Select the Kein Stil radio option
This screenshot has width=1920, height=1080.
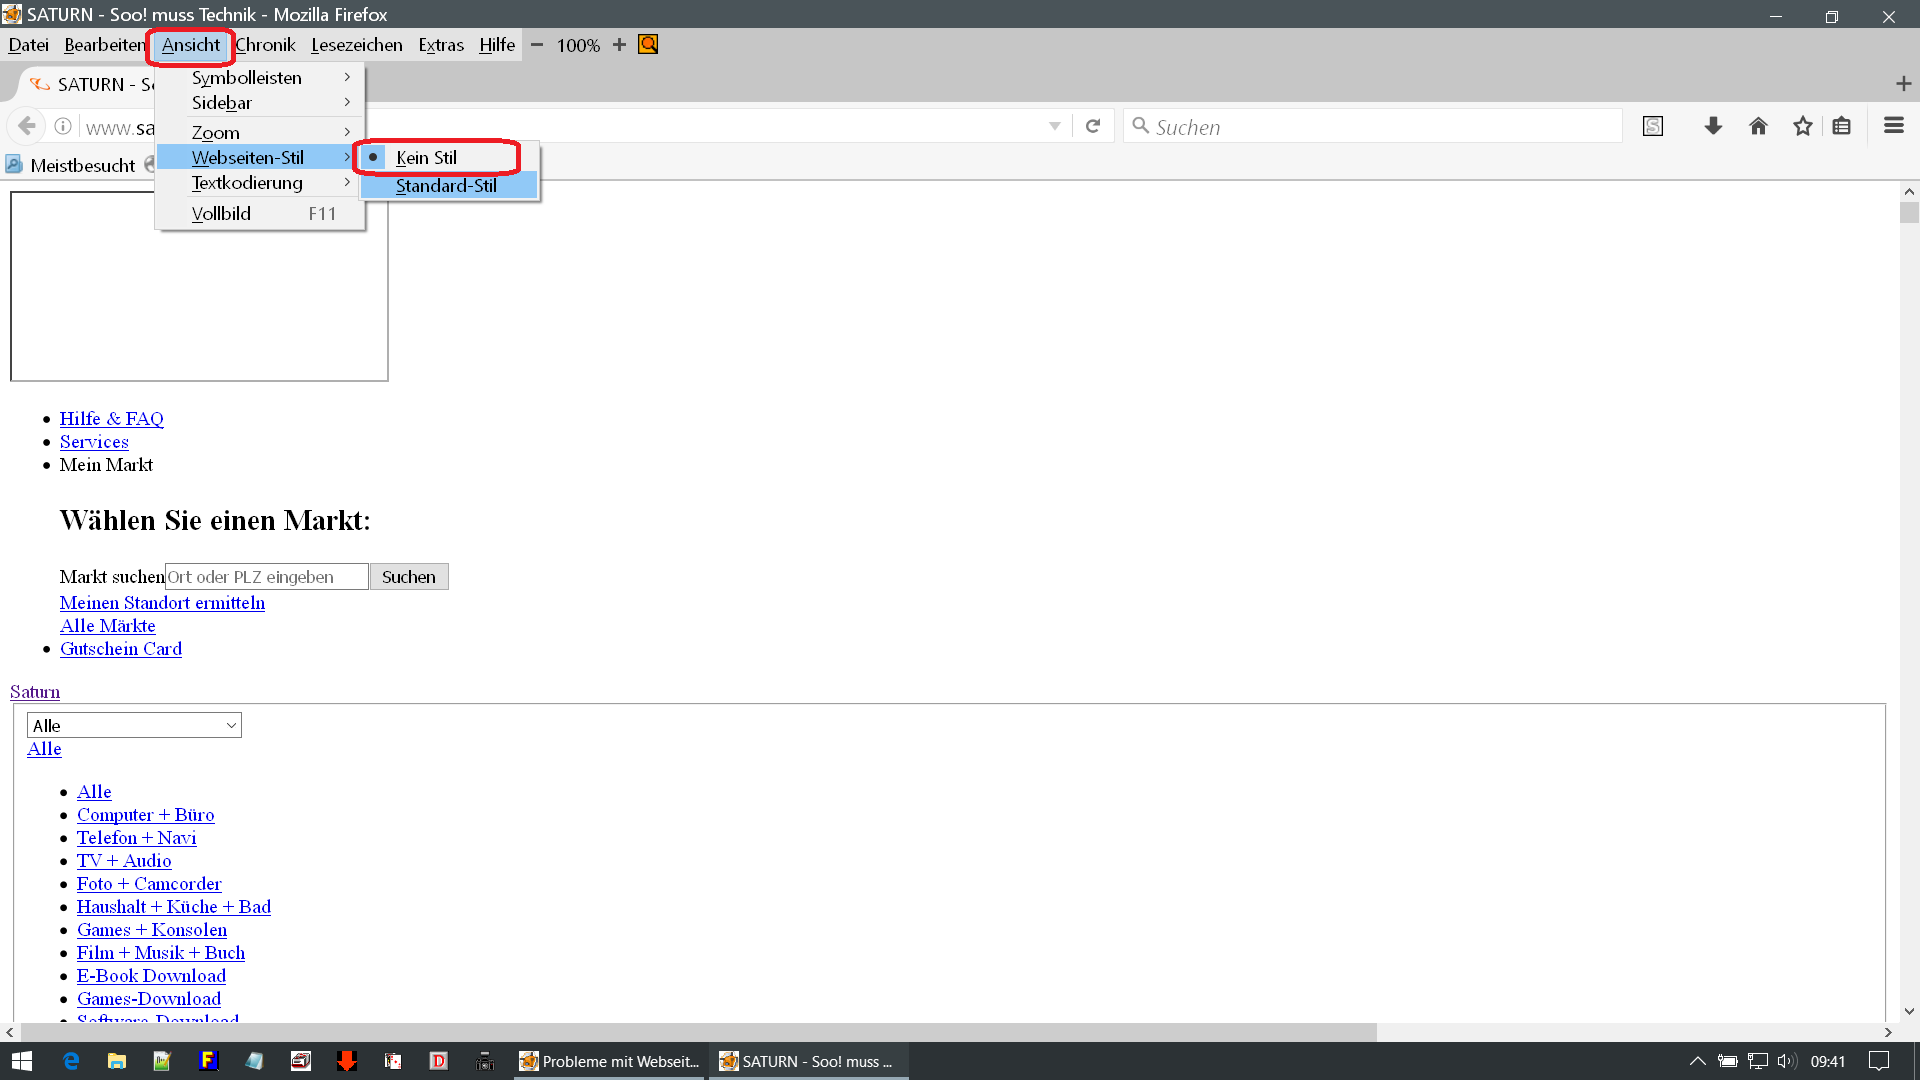point(427,158)
